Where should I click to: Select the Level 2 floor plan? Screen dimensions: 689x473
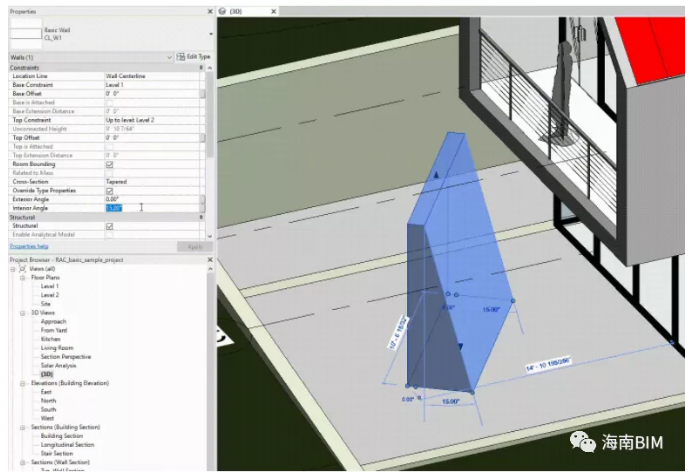(50, 295)
